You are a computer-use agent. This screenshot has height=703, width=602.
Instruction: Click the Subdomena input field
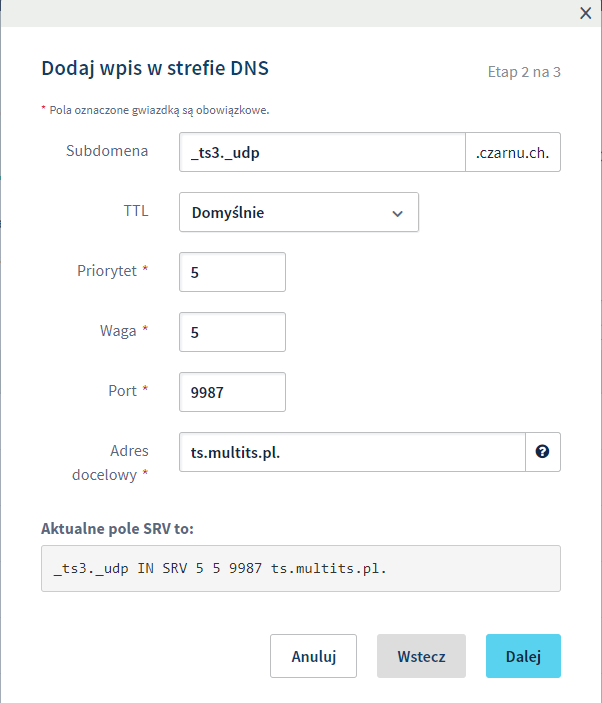click(322, 152)
